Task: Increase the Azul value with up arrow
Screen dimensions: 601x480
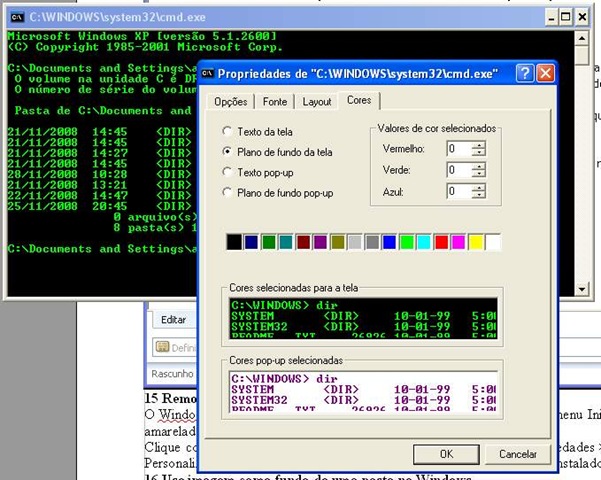Action: pyautogui.click(x=479, y=187)
